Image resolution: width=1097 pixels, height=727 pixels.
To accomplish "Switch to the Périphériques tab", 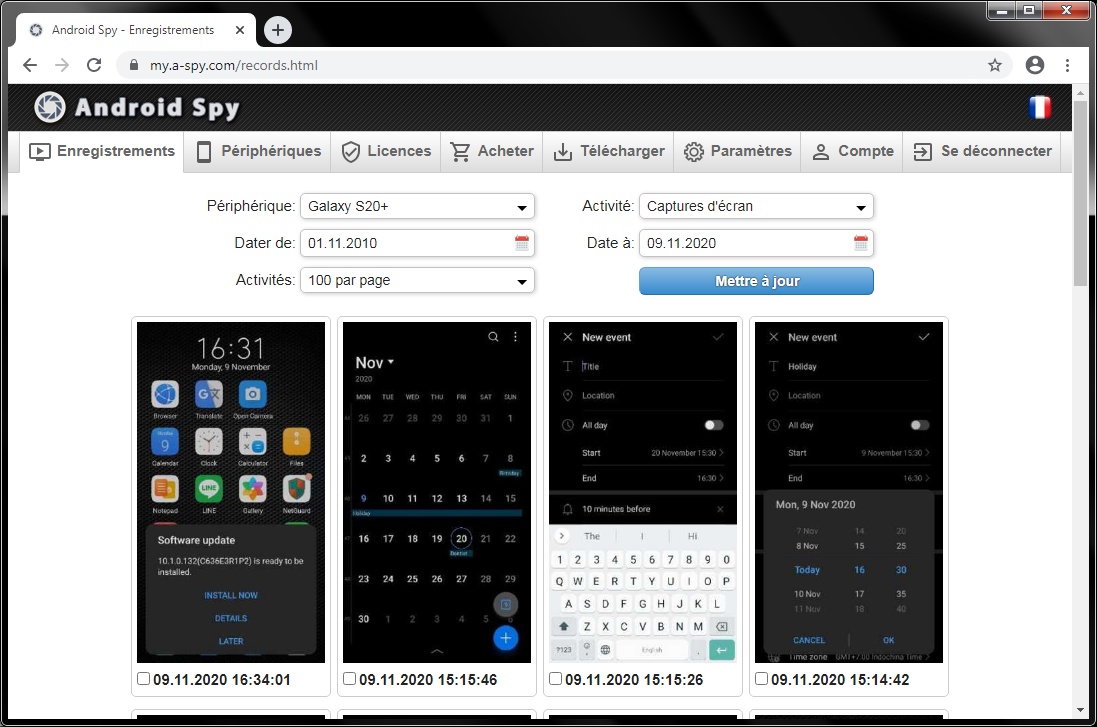I will click(258, 151).
